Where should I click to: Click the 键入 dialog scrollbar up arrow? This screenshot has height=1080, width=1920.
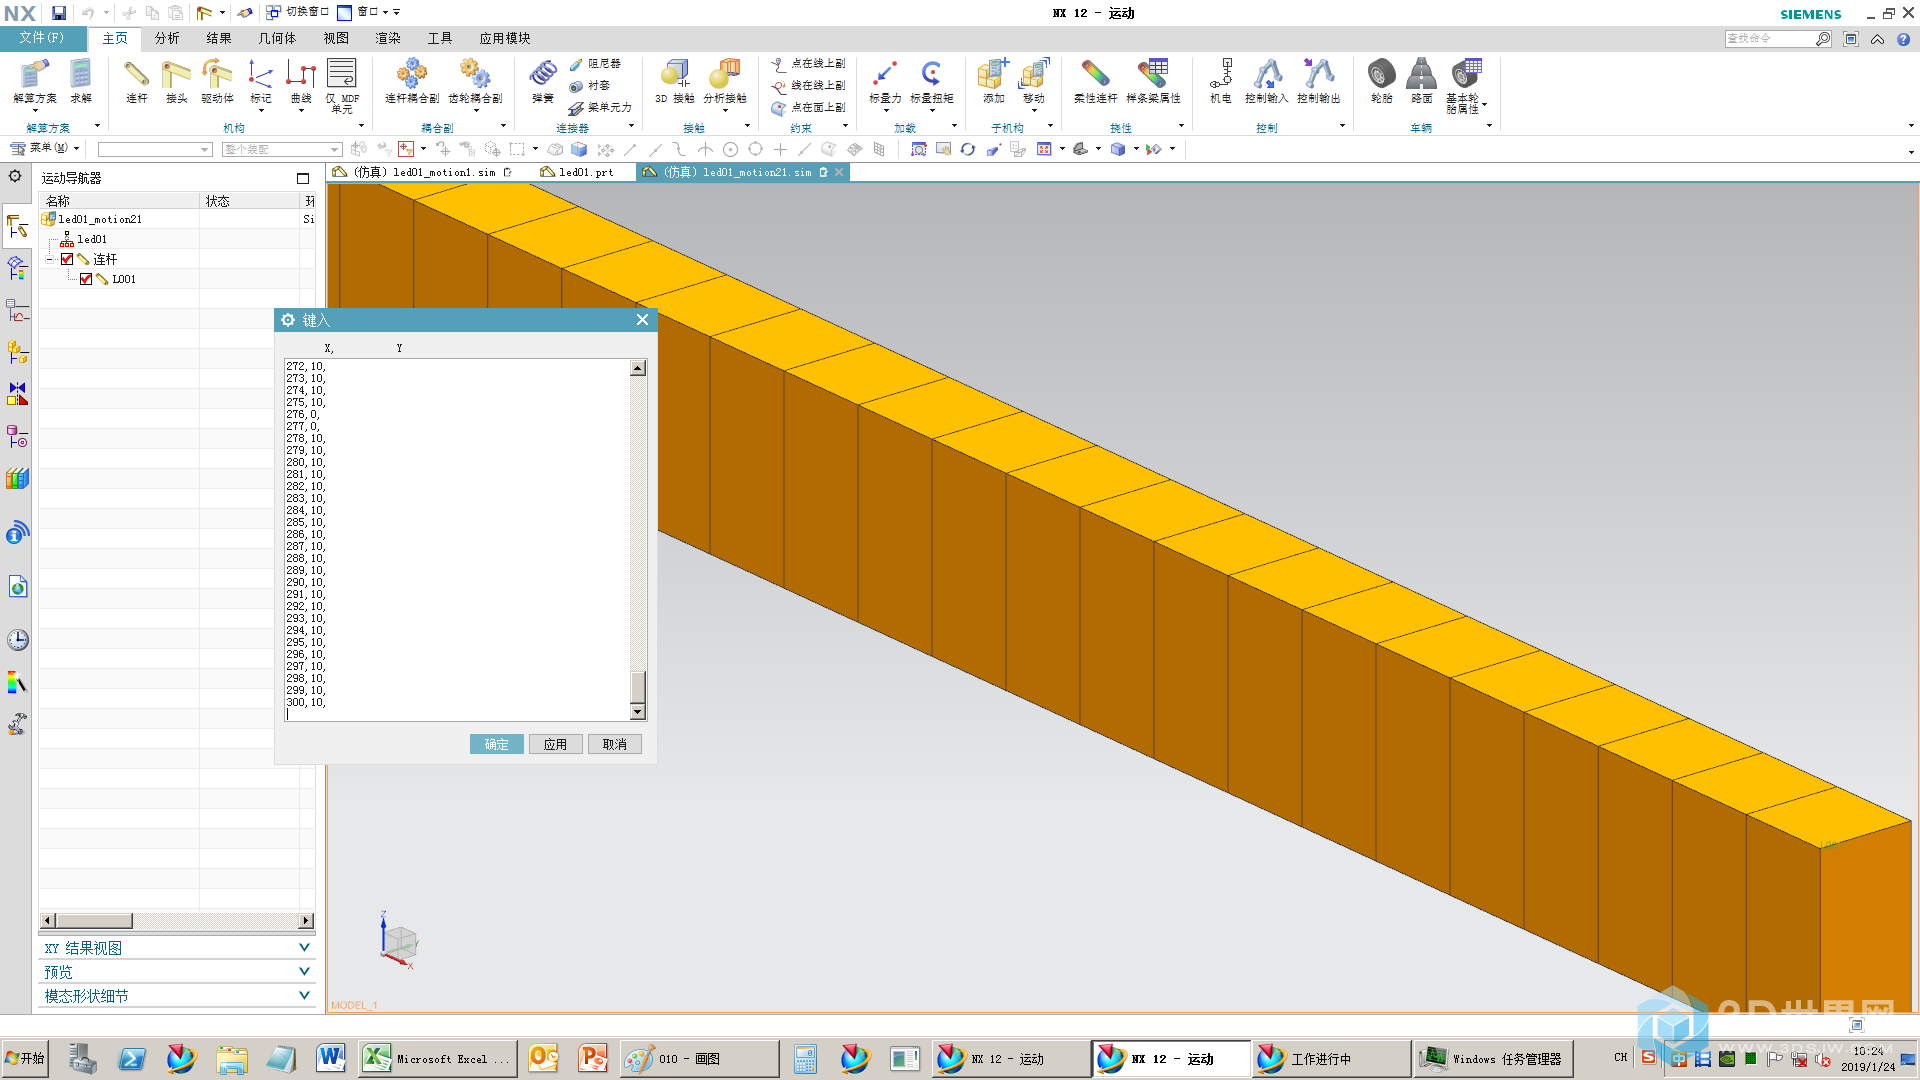638,368
